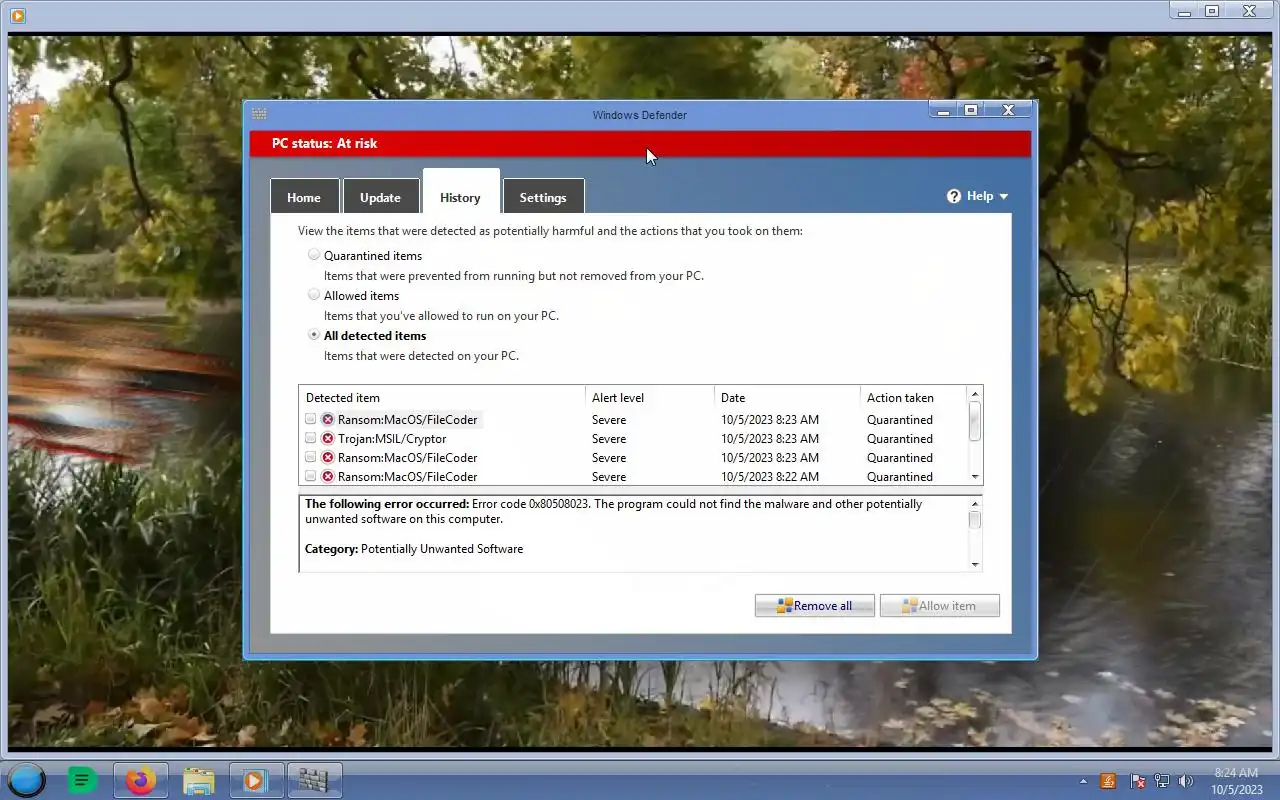Minimize the Windows Defender window
1280x800 pixels.
[944, 110]
